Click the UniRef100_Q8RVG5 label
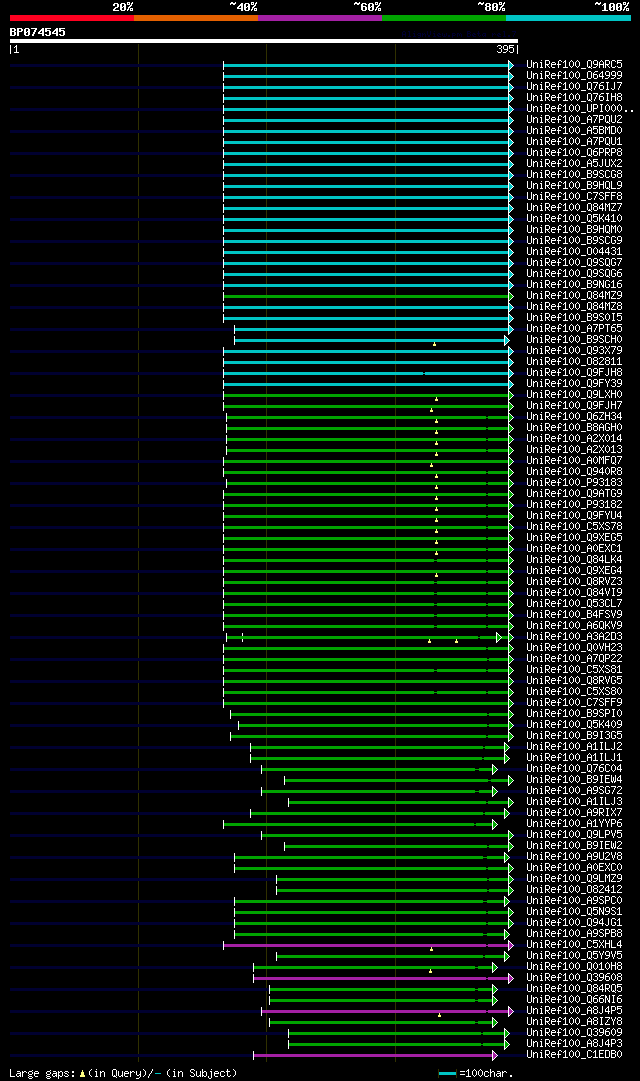Screen dimensions: 640x1081 (x=574, y=681)
